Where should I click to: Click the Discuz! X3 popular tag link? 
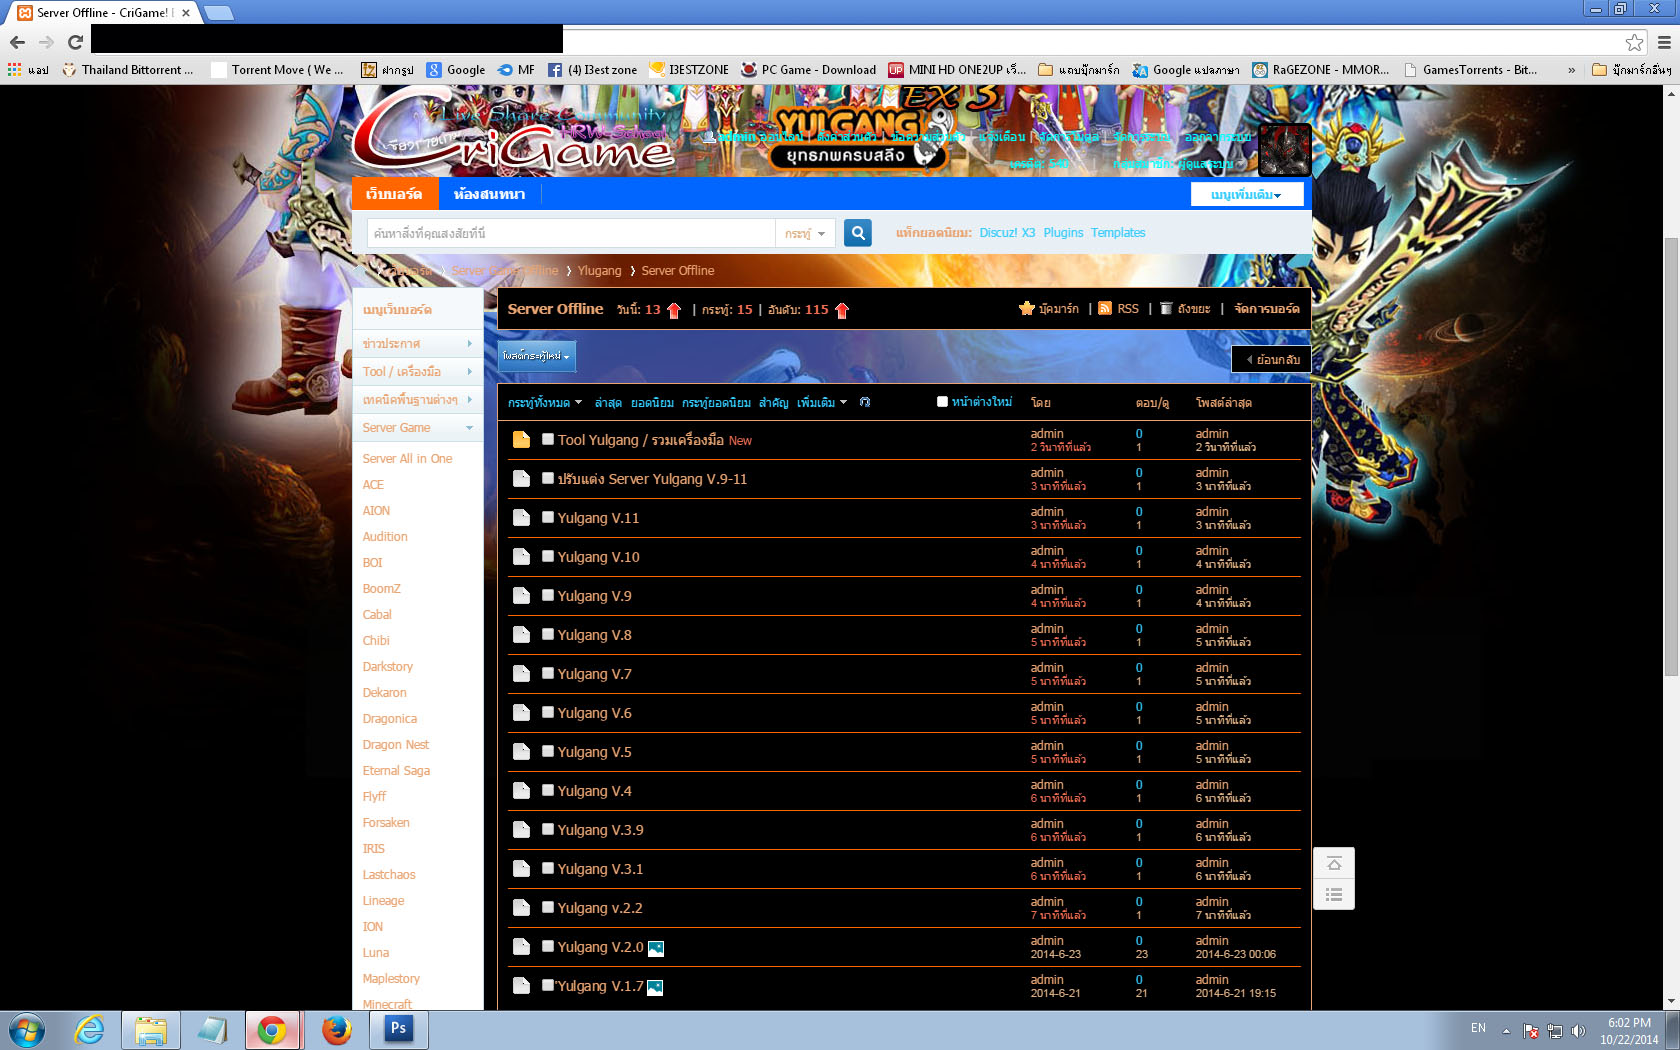[x=1007, y=233]
